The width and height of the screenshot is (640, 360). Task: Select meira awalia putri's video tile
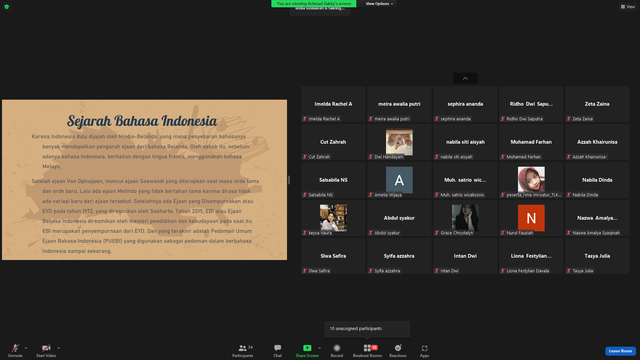(x=399, y=104)
